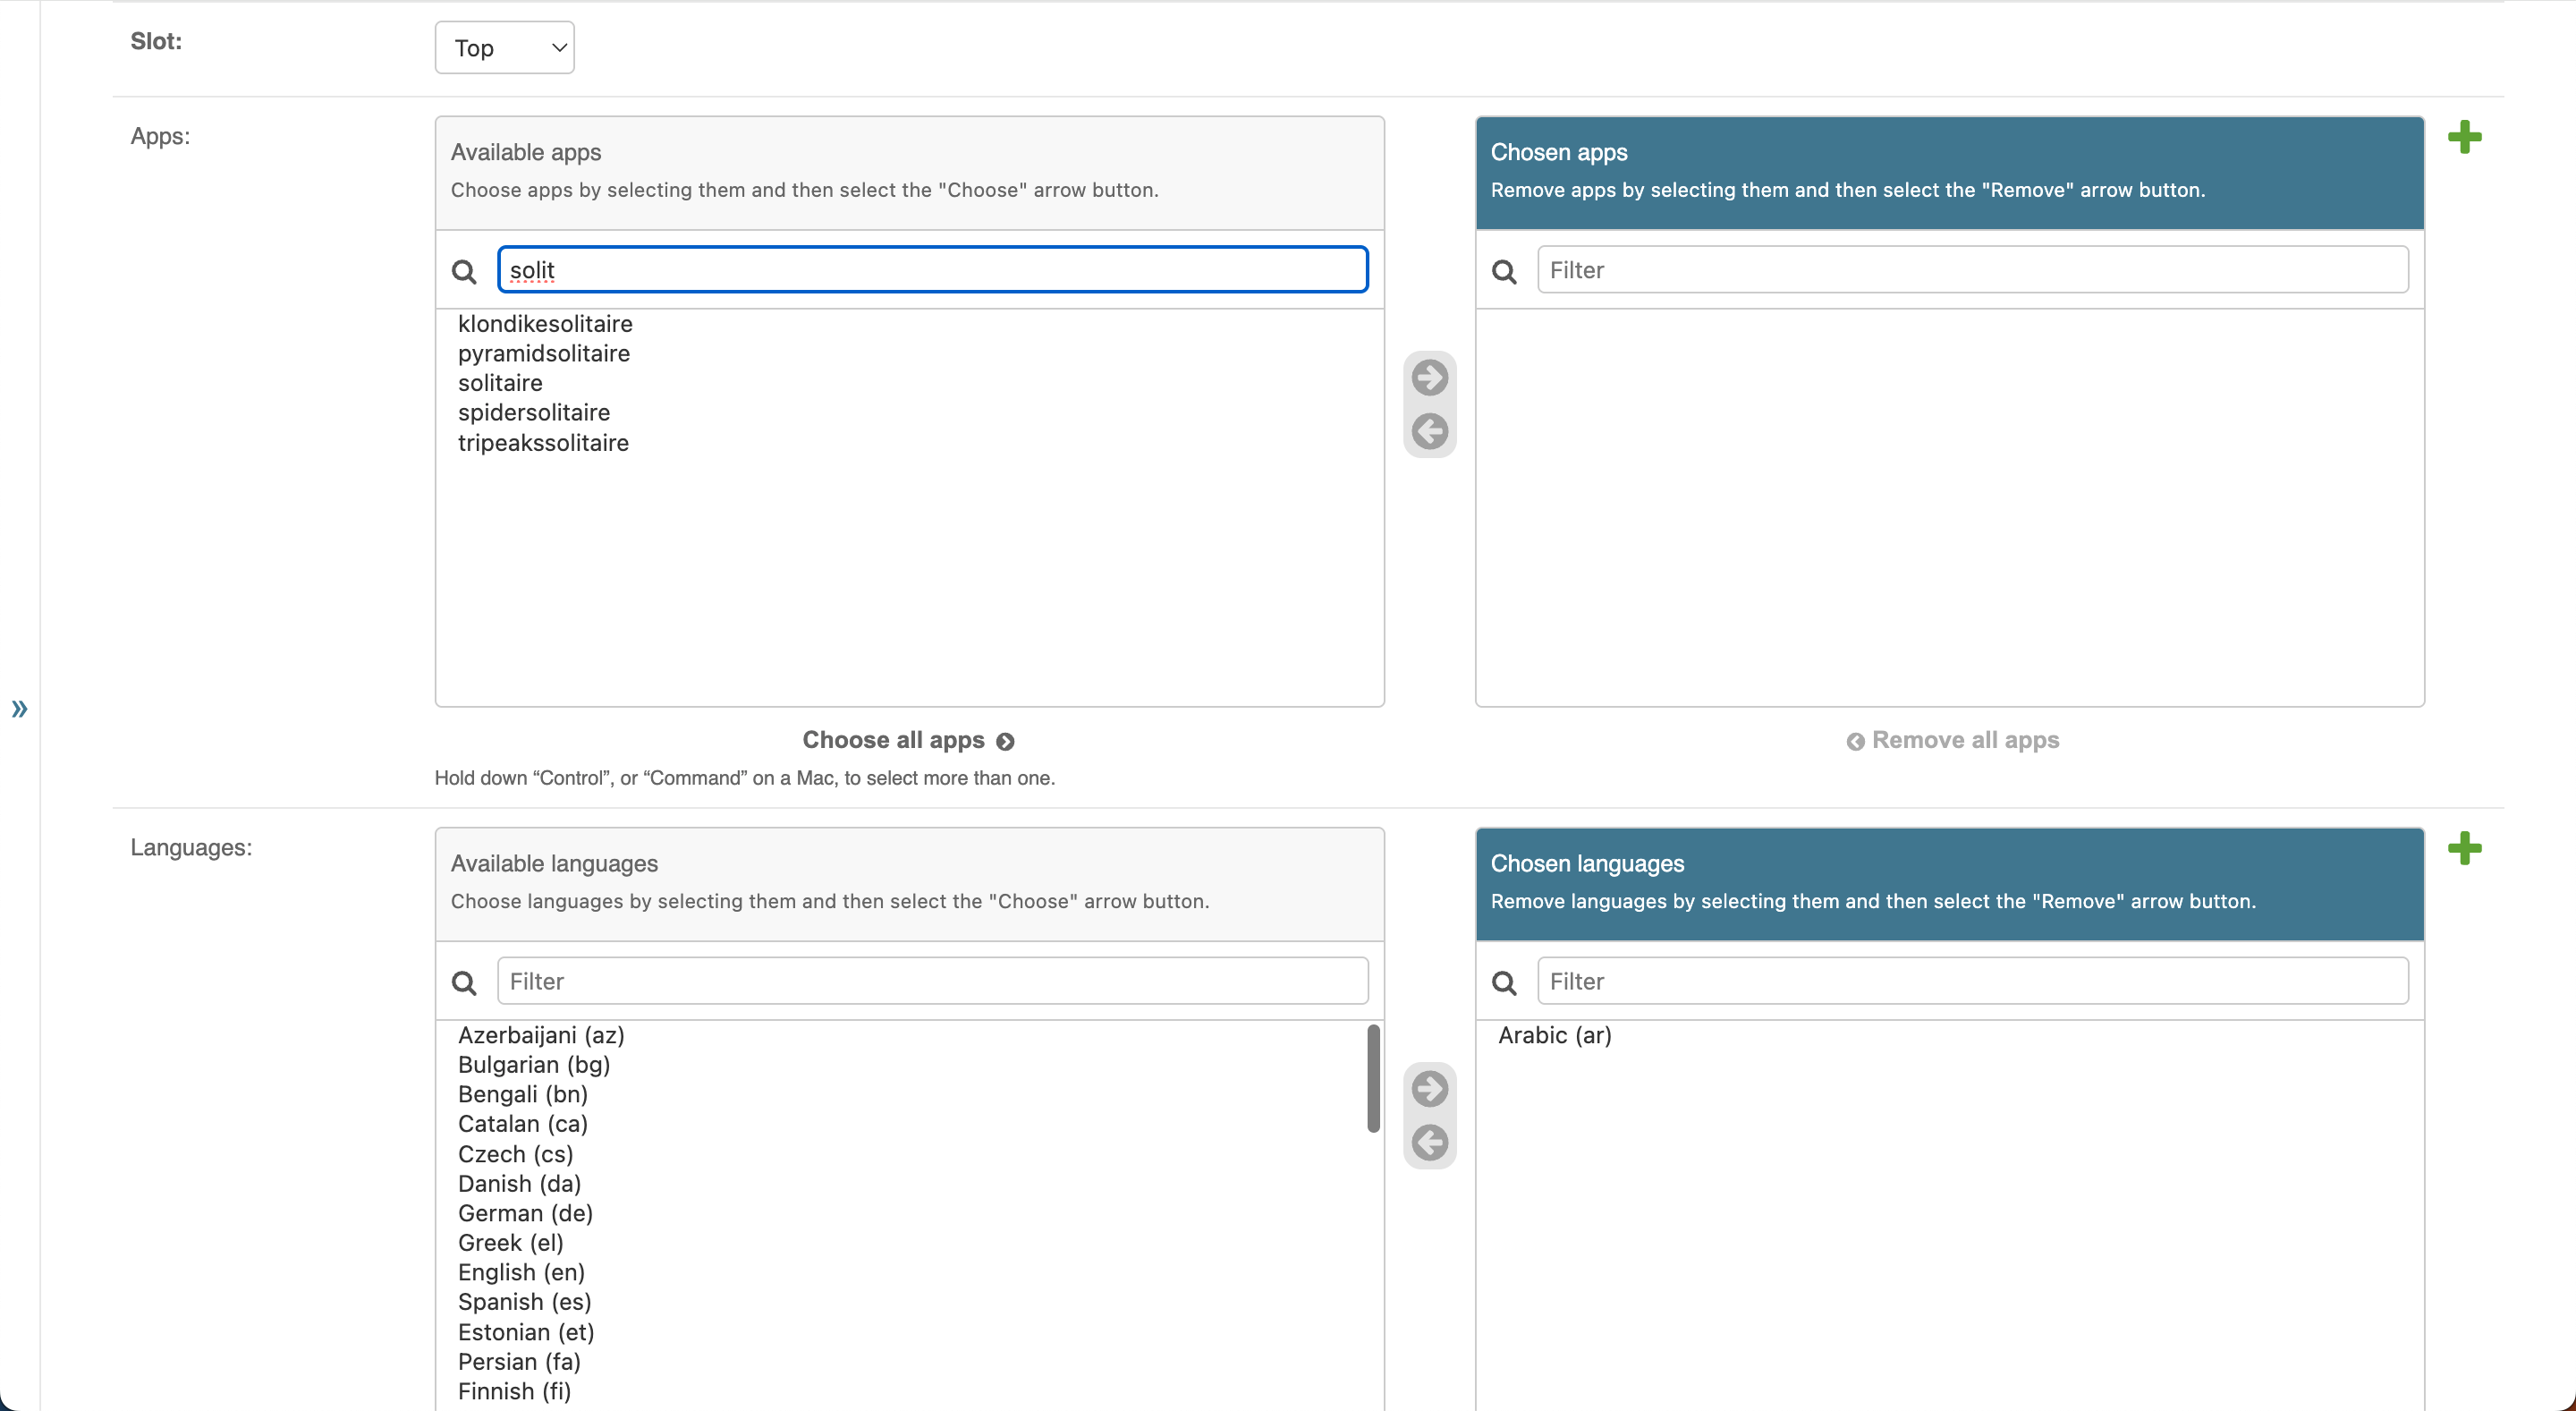Click the choose arrow for apps
This screenshot has height=1411, width=2576.
click(x=1429, y=378)
